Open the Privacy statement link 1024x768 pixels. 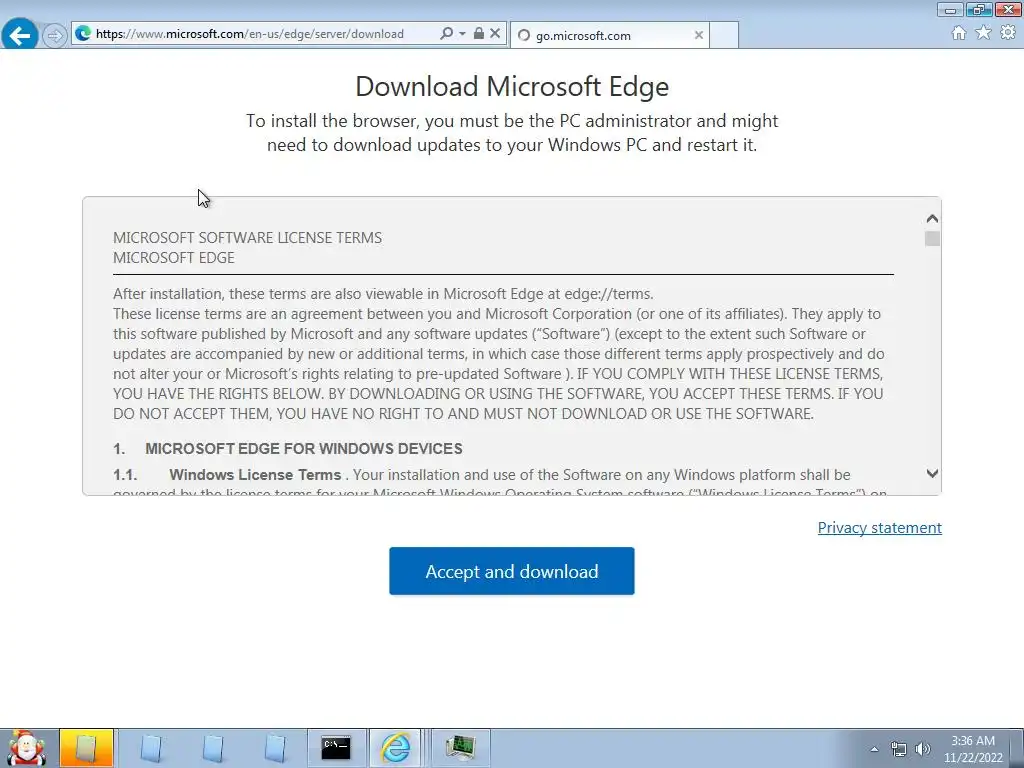pyautogui.click(x=880, y=528)
